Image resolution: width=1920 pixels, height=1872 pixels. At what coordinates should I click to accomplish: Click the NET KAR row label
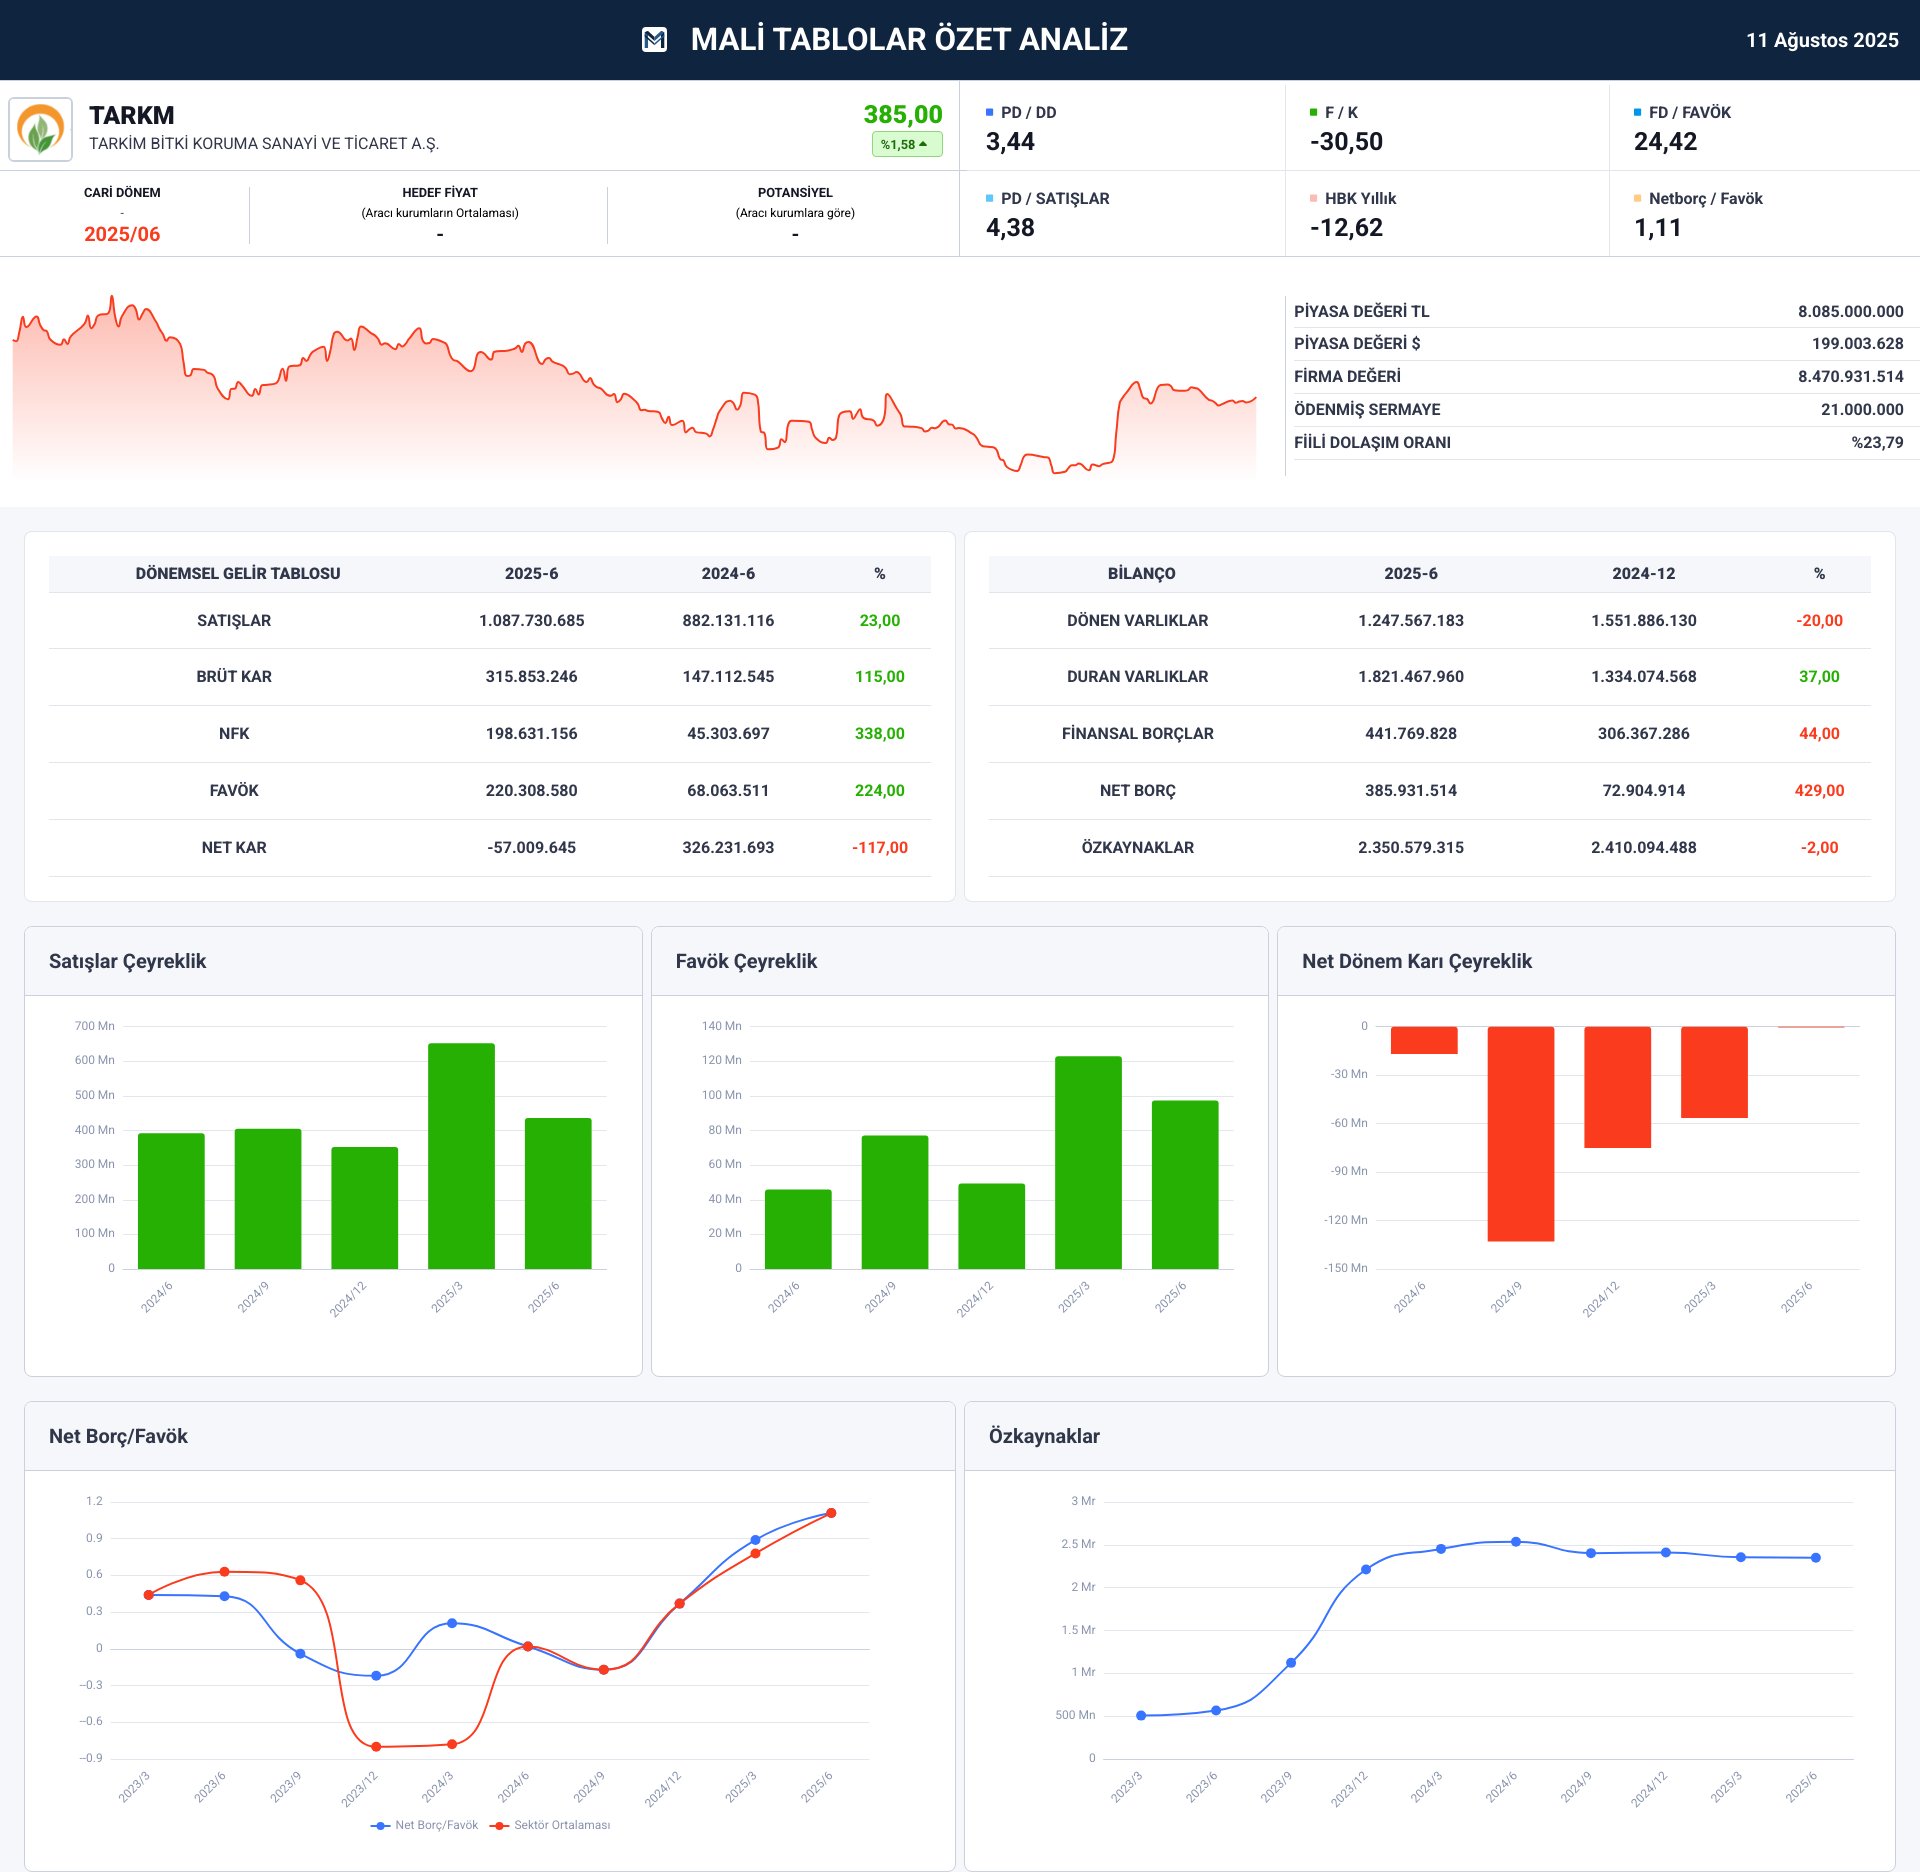pos(234,848)
